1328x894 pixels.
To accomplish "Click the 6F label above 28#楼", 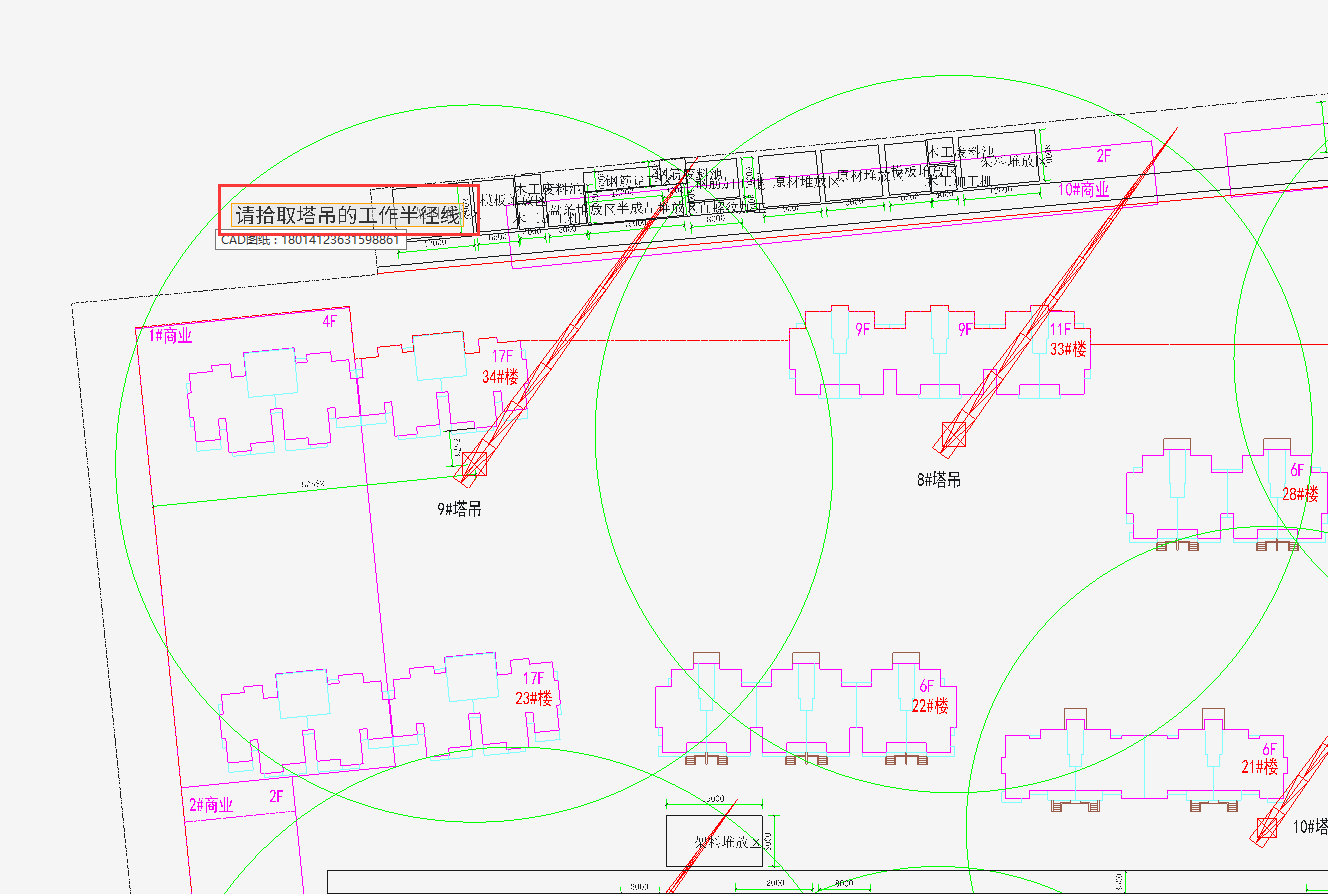I will pyautogui.click(x=1297, y=470).
